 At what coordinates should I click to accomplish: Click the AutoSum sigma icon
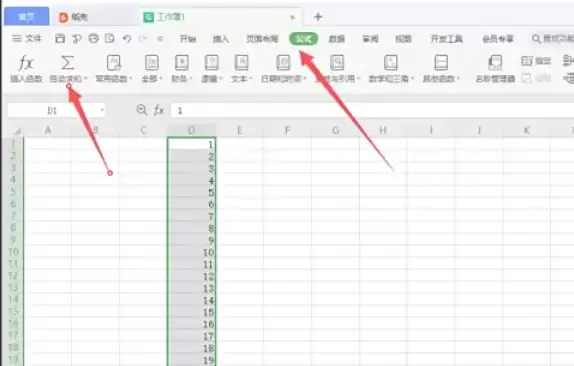[x=67, y=63]
